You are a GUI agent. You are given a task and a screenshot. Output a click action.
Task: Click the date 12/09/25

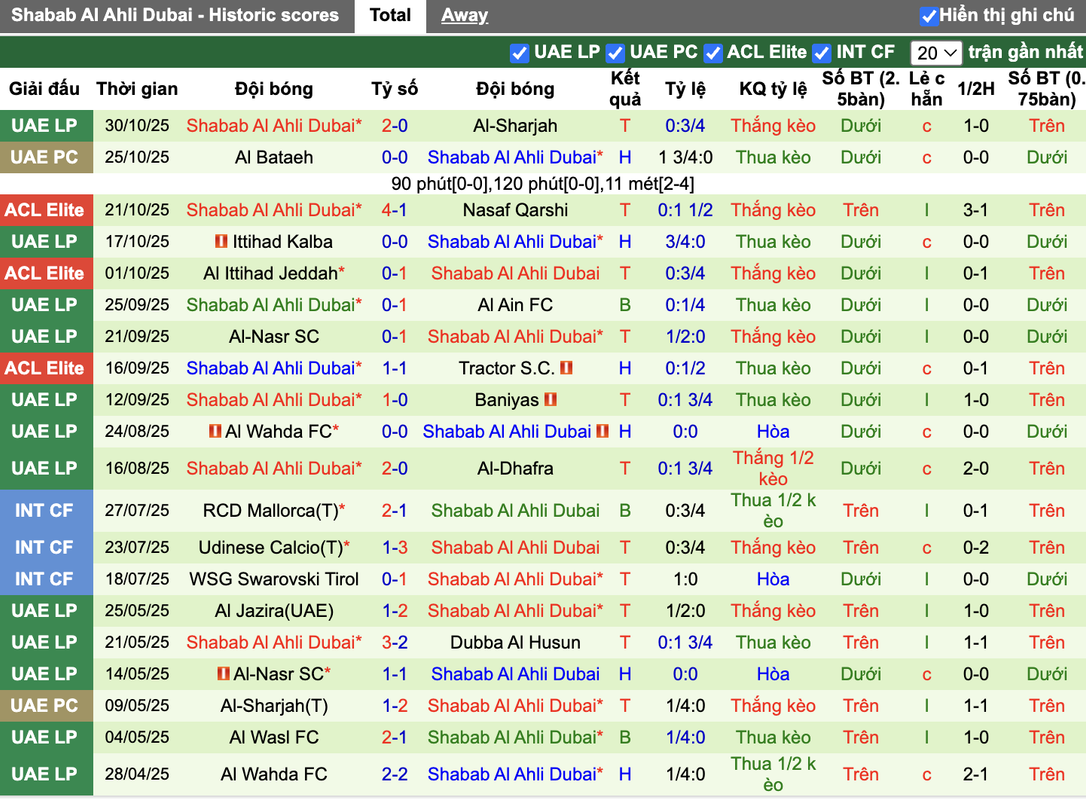[x=137, y=400]
